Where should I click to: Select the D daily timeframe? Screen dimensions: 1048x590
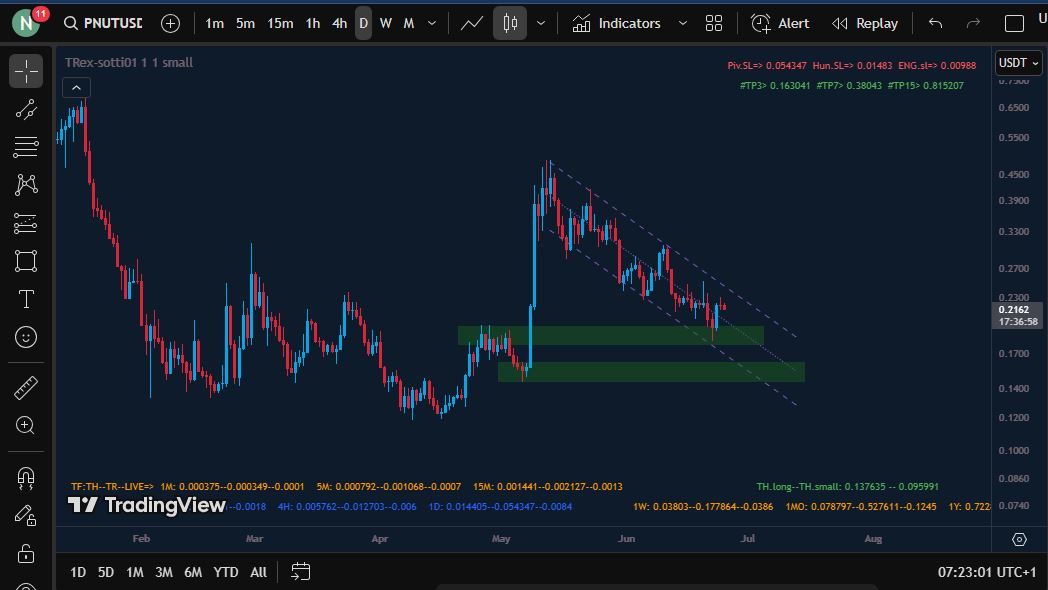(x=363, y=23)
